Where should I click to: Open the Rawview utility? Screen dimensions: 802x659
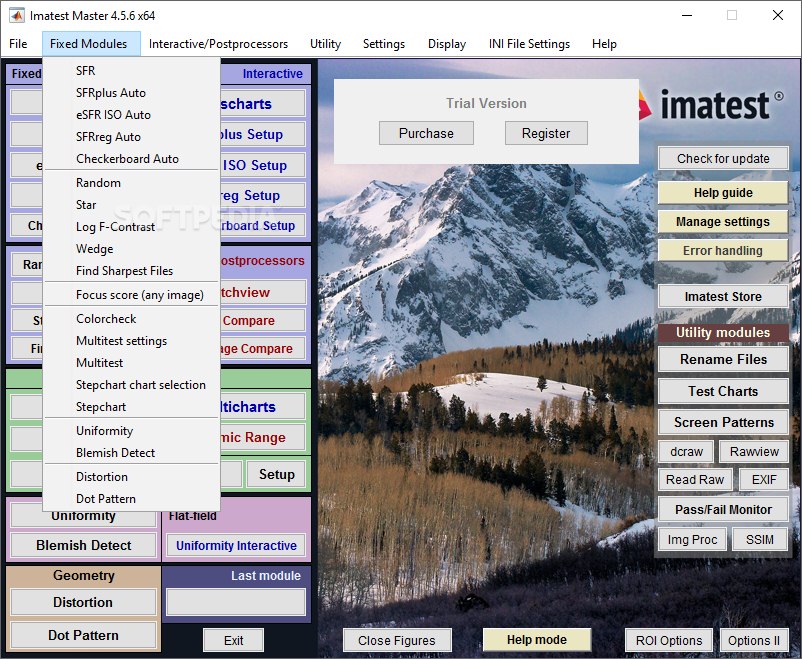click(754, 452)
